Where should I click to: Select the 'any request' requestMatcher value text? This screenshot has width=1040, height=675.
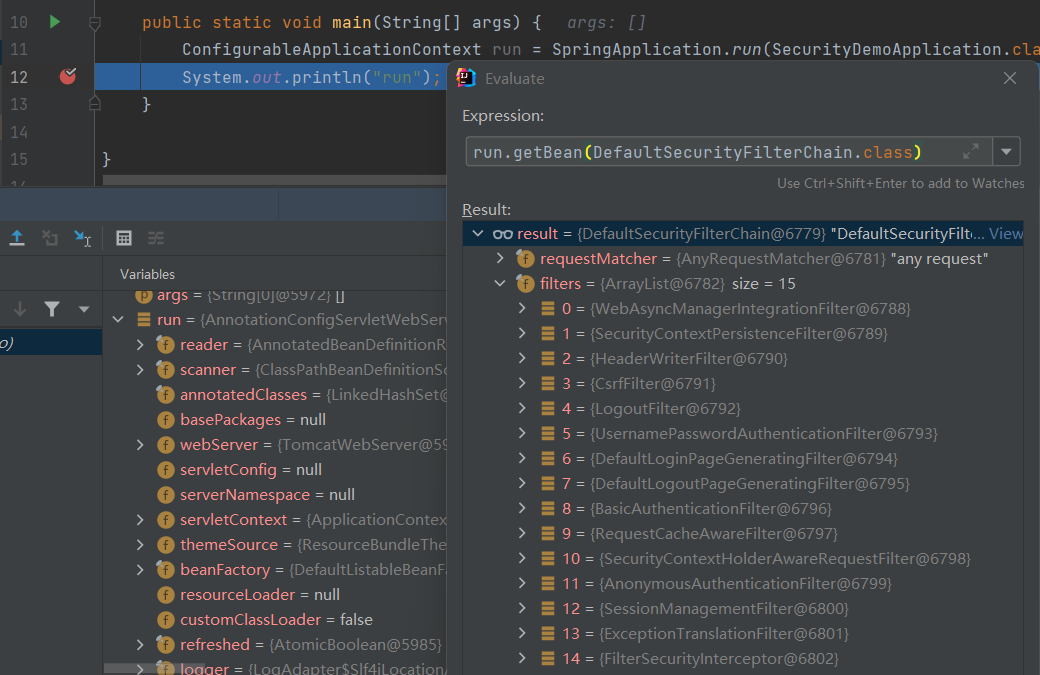[939, 259]
